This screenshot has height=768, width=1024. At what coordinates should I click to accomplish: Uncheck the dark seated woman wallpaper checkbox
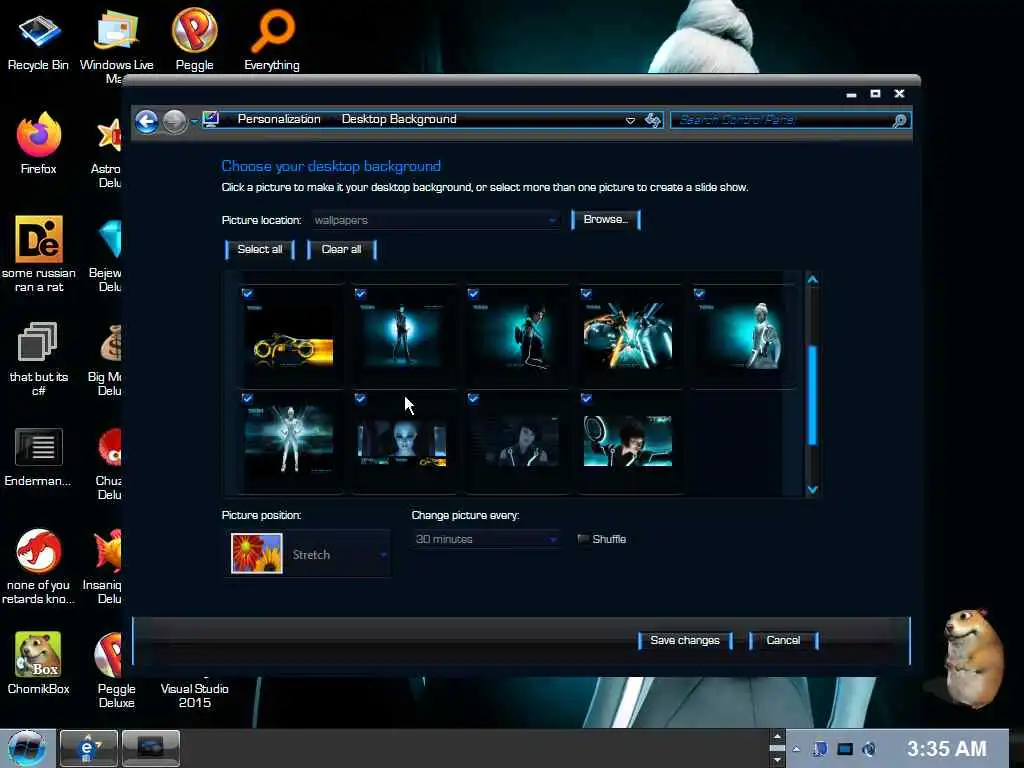point(473,398)
